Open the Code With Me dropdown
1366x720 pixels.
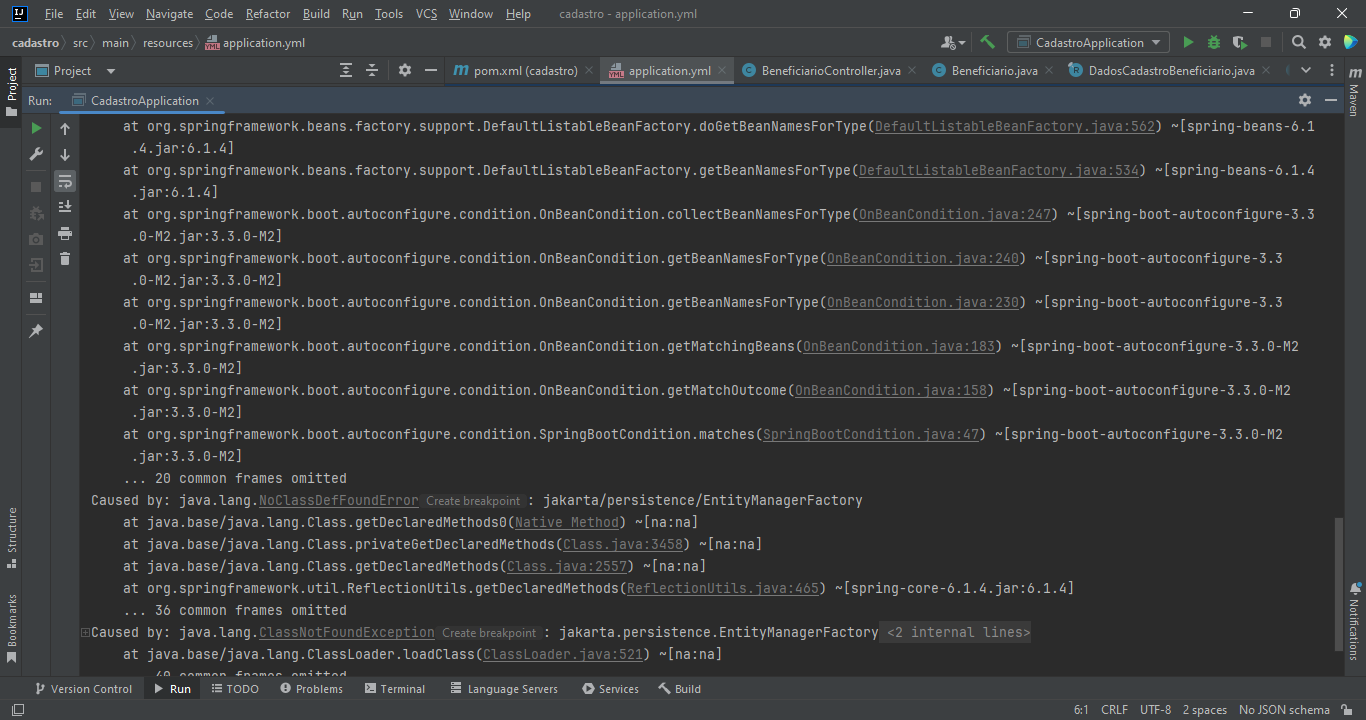[953, 42]
